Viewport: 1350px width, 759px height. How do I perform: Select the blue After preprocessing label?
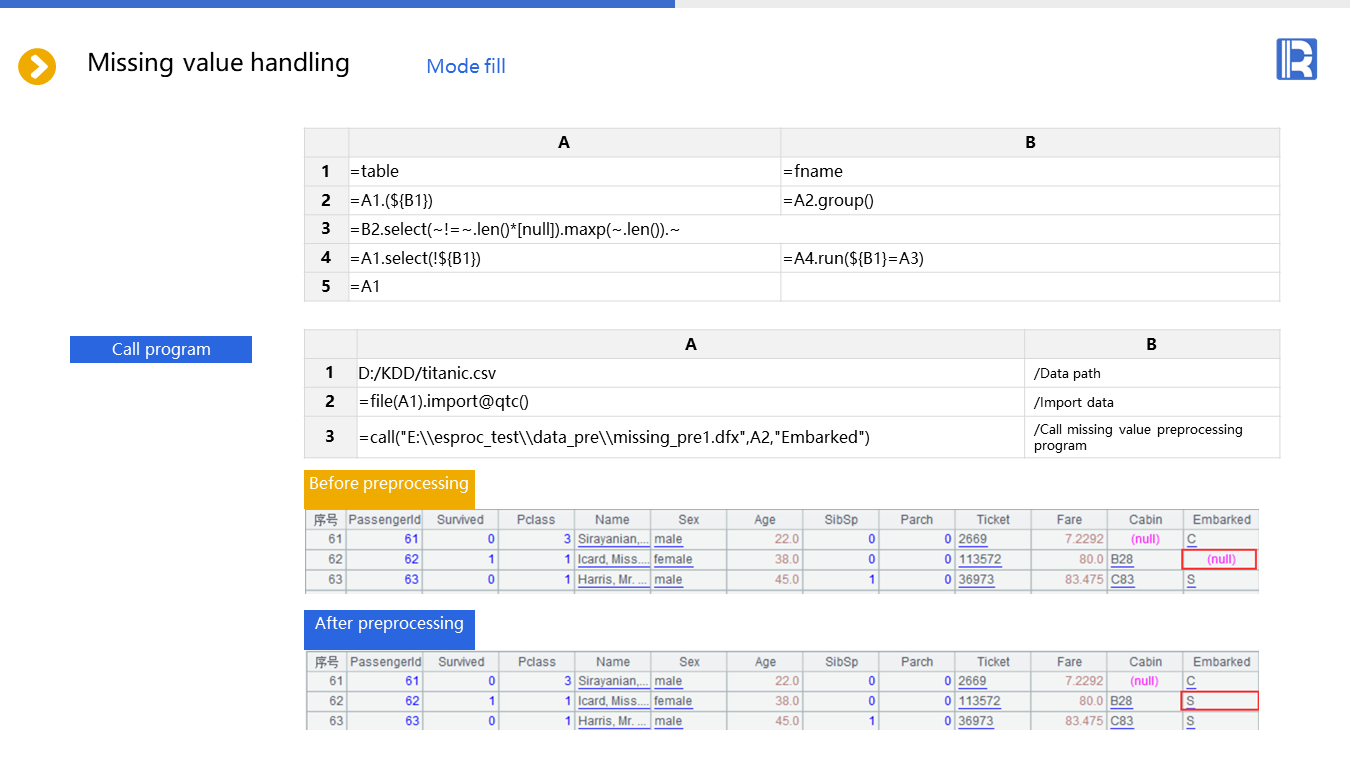(x=389, y=625)
